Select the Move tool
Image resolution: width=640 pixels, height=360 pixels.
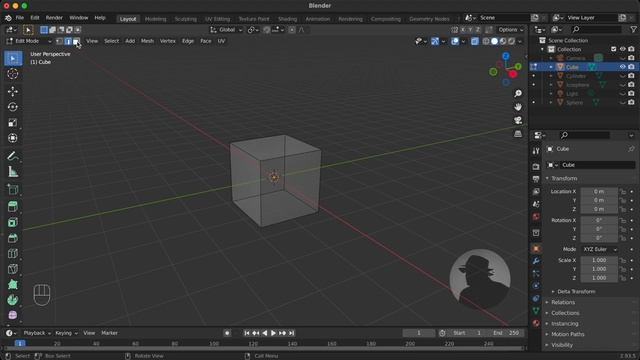[x=13, y=91]
